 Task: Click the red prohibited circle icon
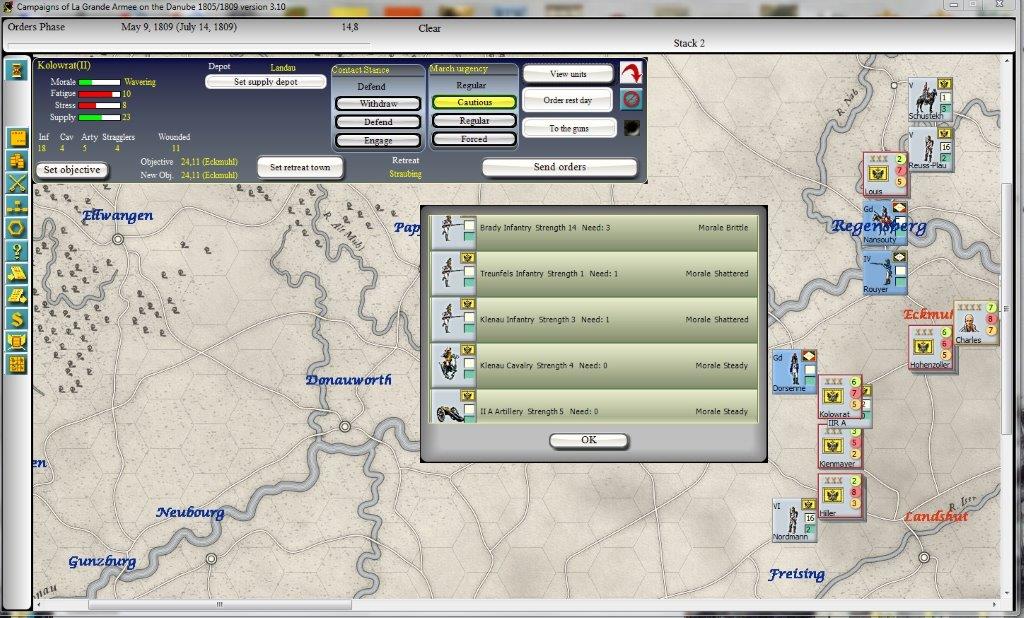point(632,100)
